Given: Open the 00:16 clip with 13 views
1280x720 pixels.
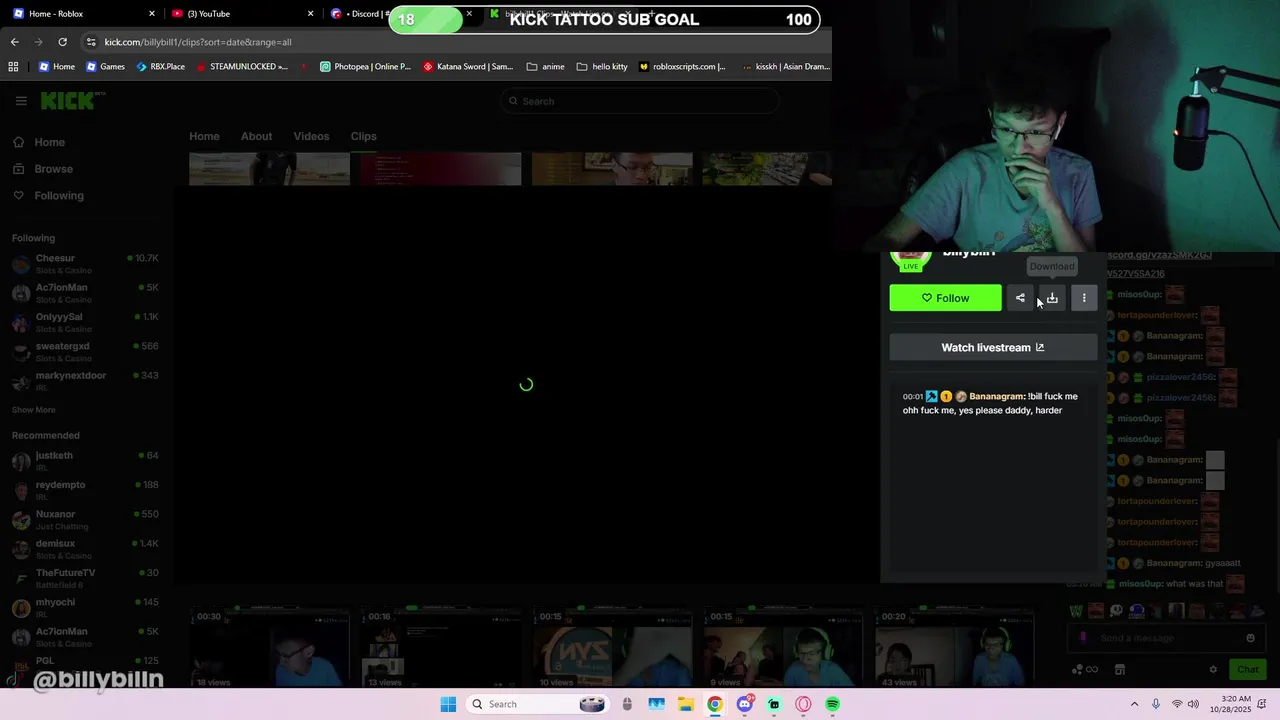Looking at the screenshot, I should (441, 647).
